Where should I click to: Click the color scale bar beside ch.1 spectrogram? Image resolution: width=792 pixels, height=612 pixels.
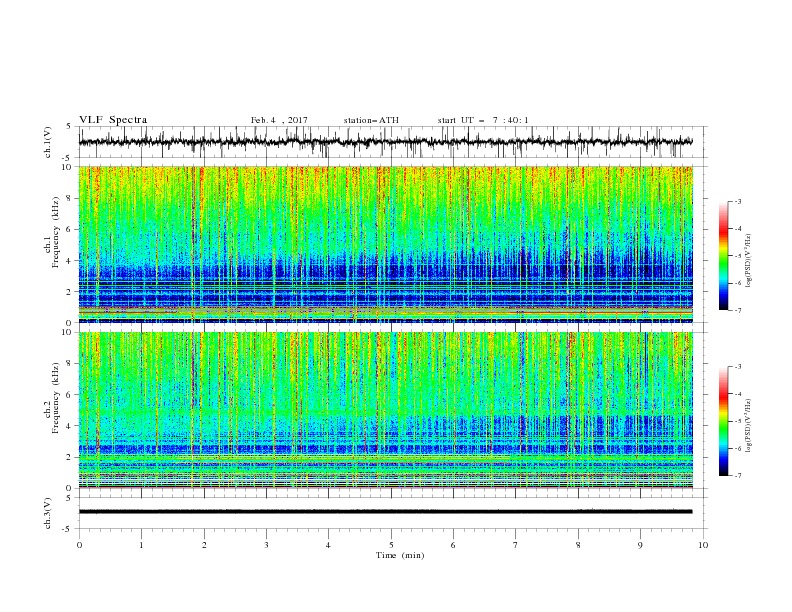(x=723, y=256)
